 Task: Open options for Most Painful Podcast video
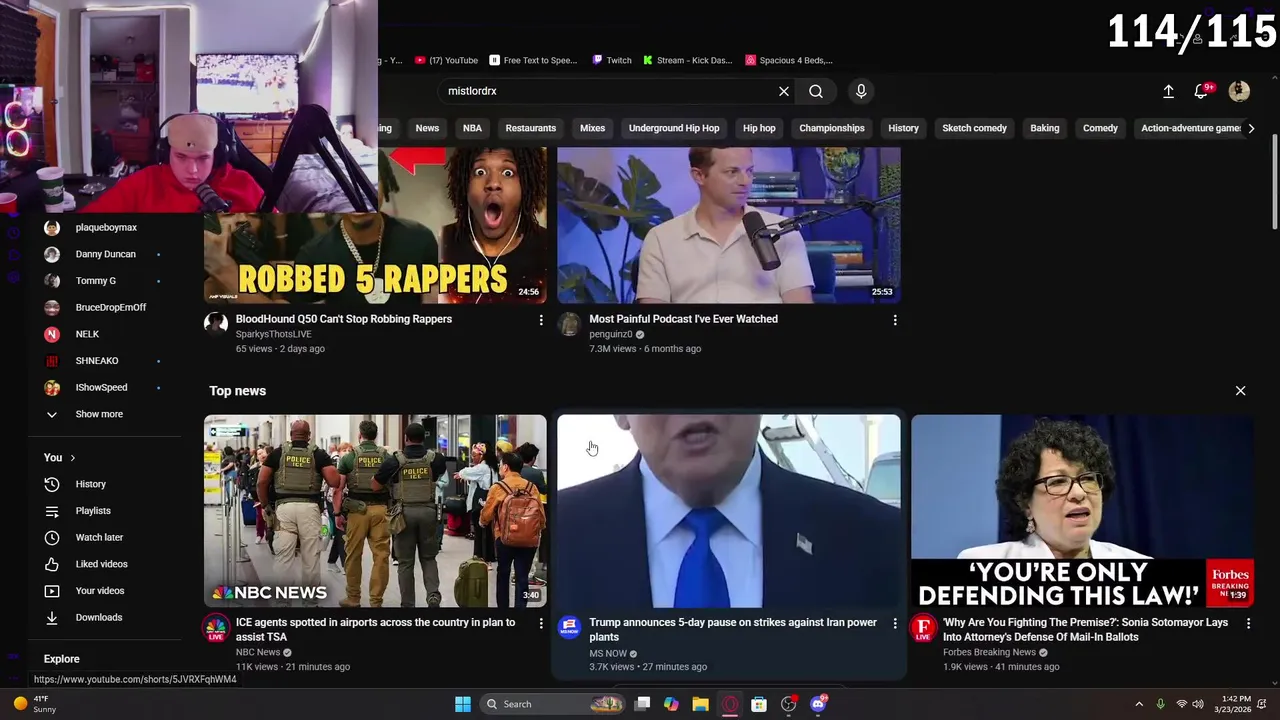pos(895,320)
